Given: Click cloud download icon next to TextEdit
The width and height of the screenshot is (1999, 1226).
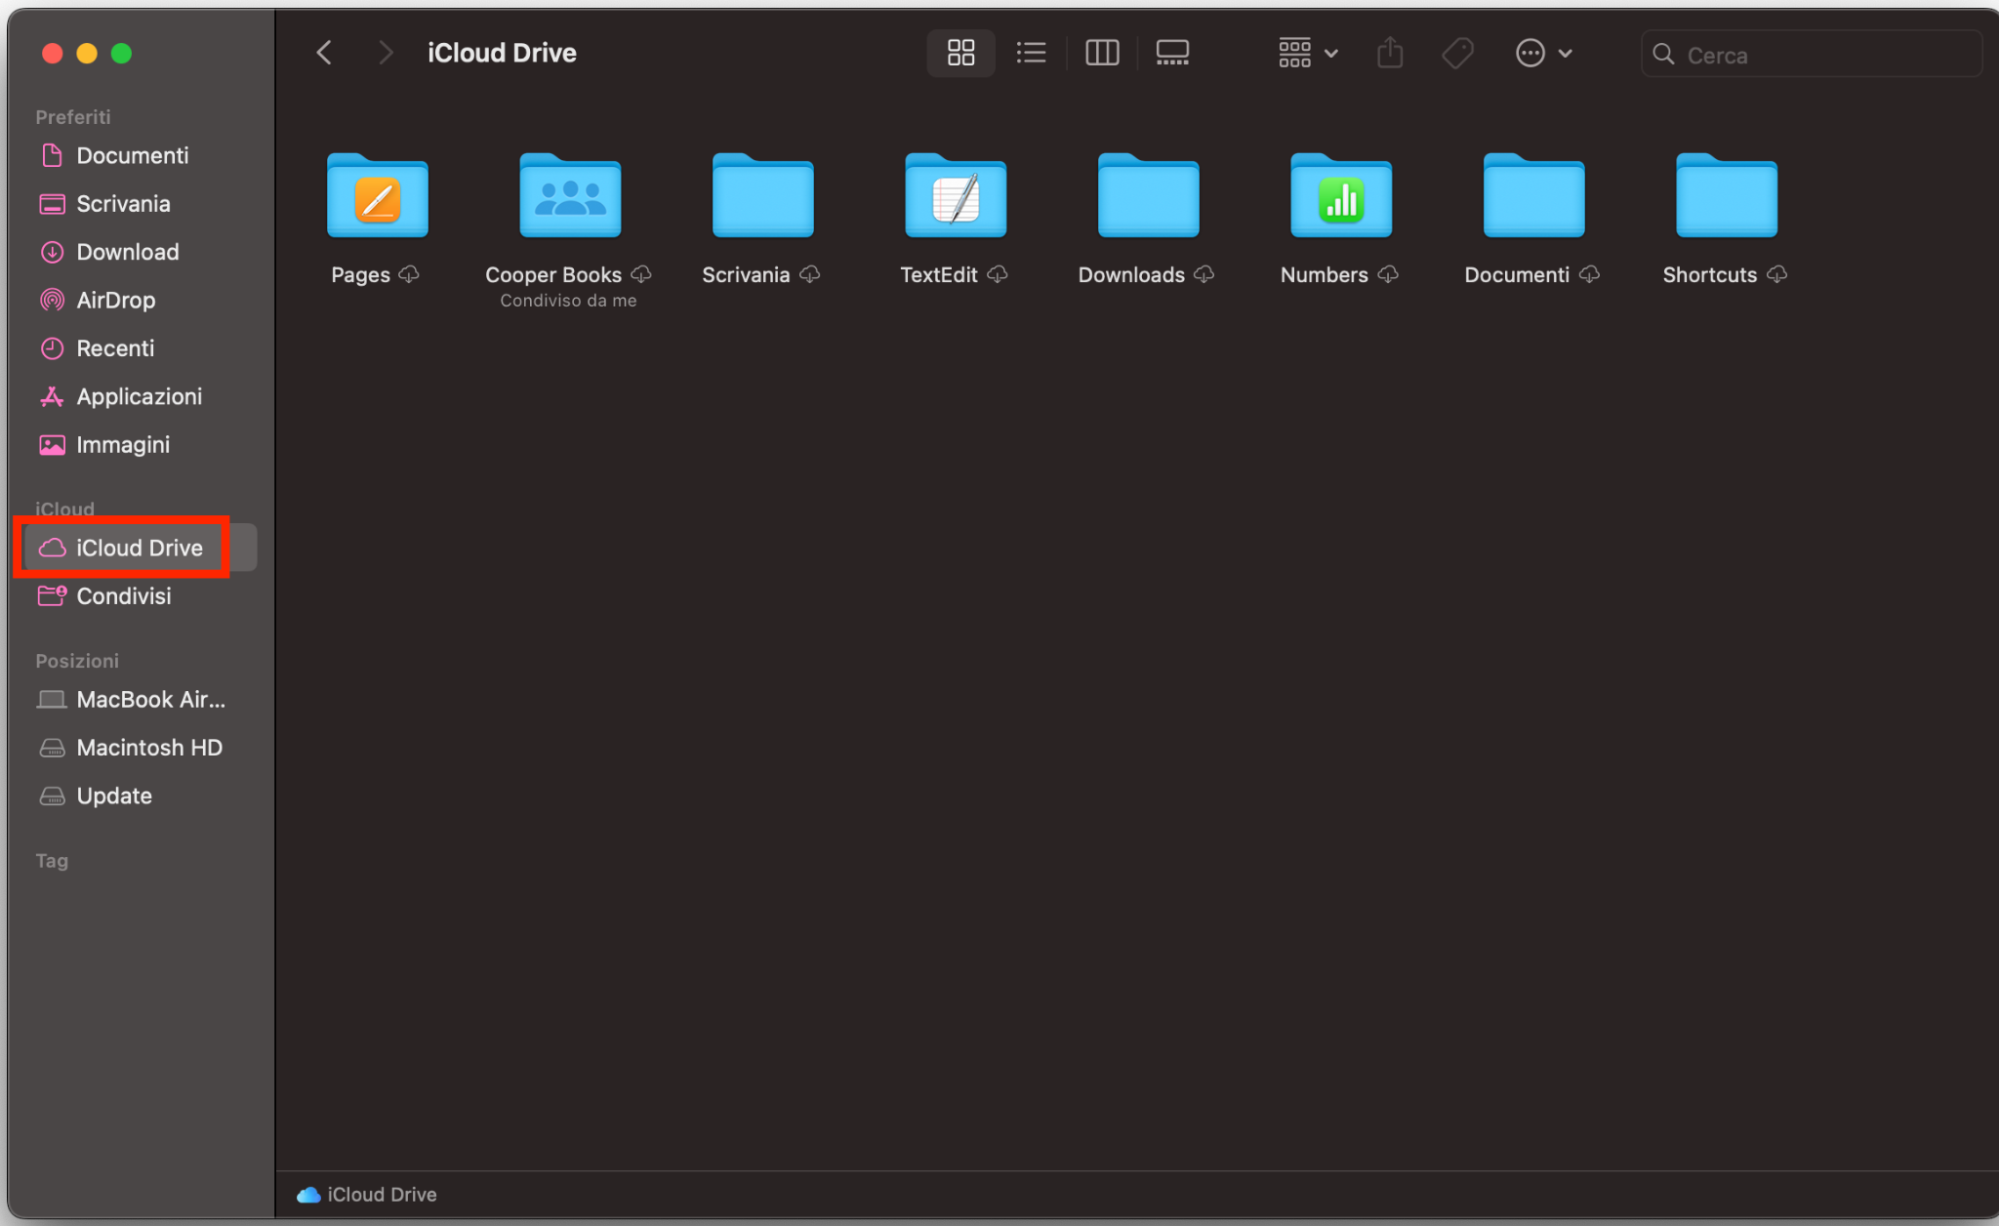Looking at the screenshot, I should (997, 274).
